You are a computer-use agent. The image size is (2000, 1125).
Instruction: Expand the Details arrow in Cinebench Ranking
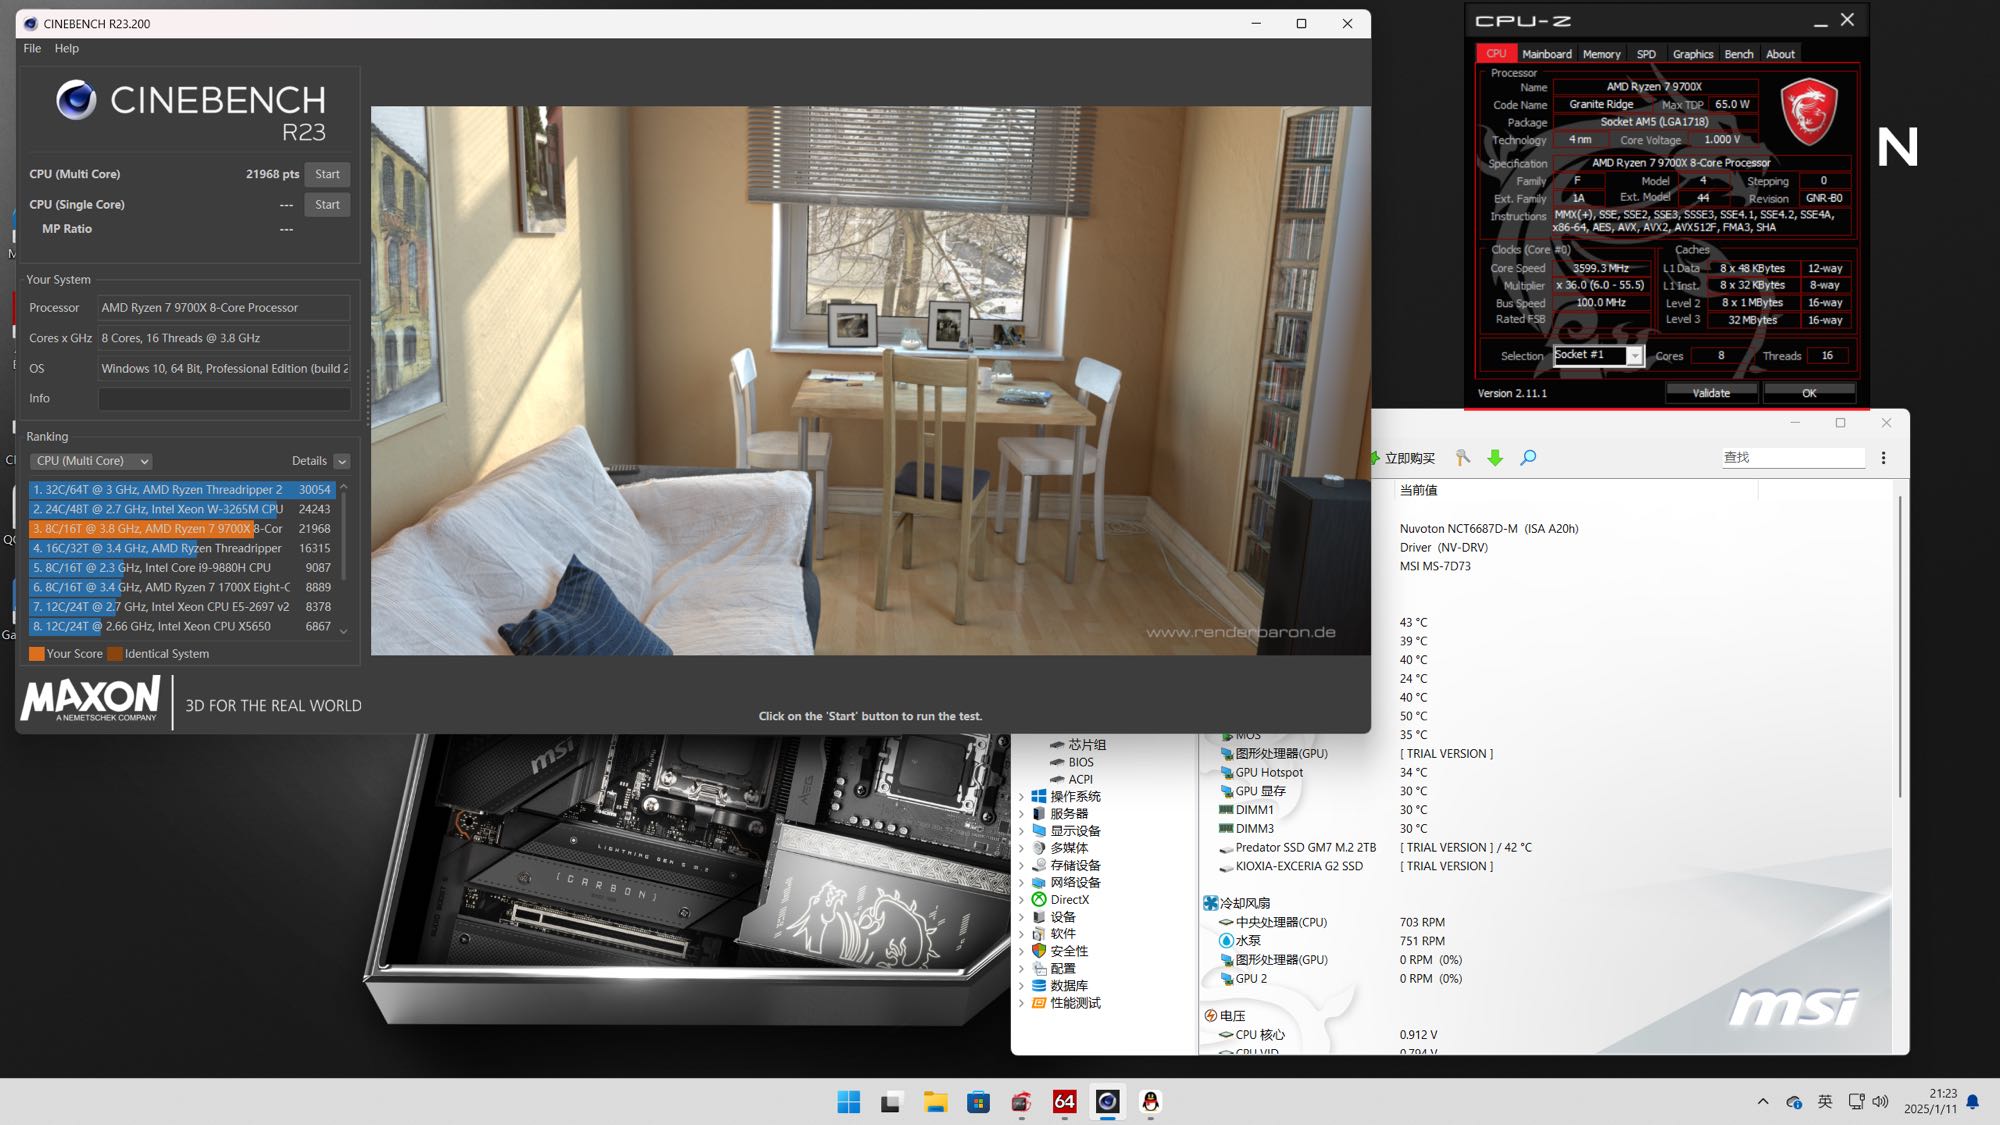tap(342, 461)
